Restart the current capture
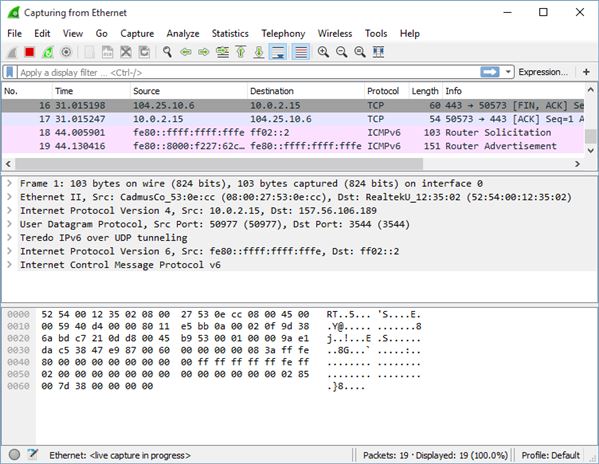 pos(48,52)
